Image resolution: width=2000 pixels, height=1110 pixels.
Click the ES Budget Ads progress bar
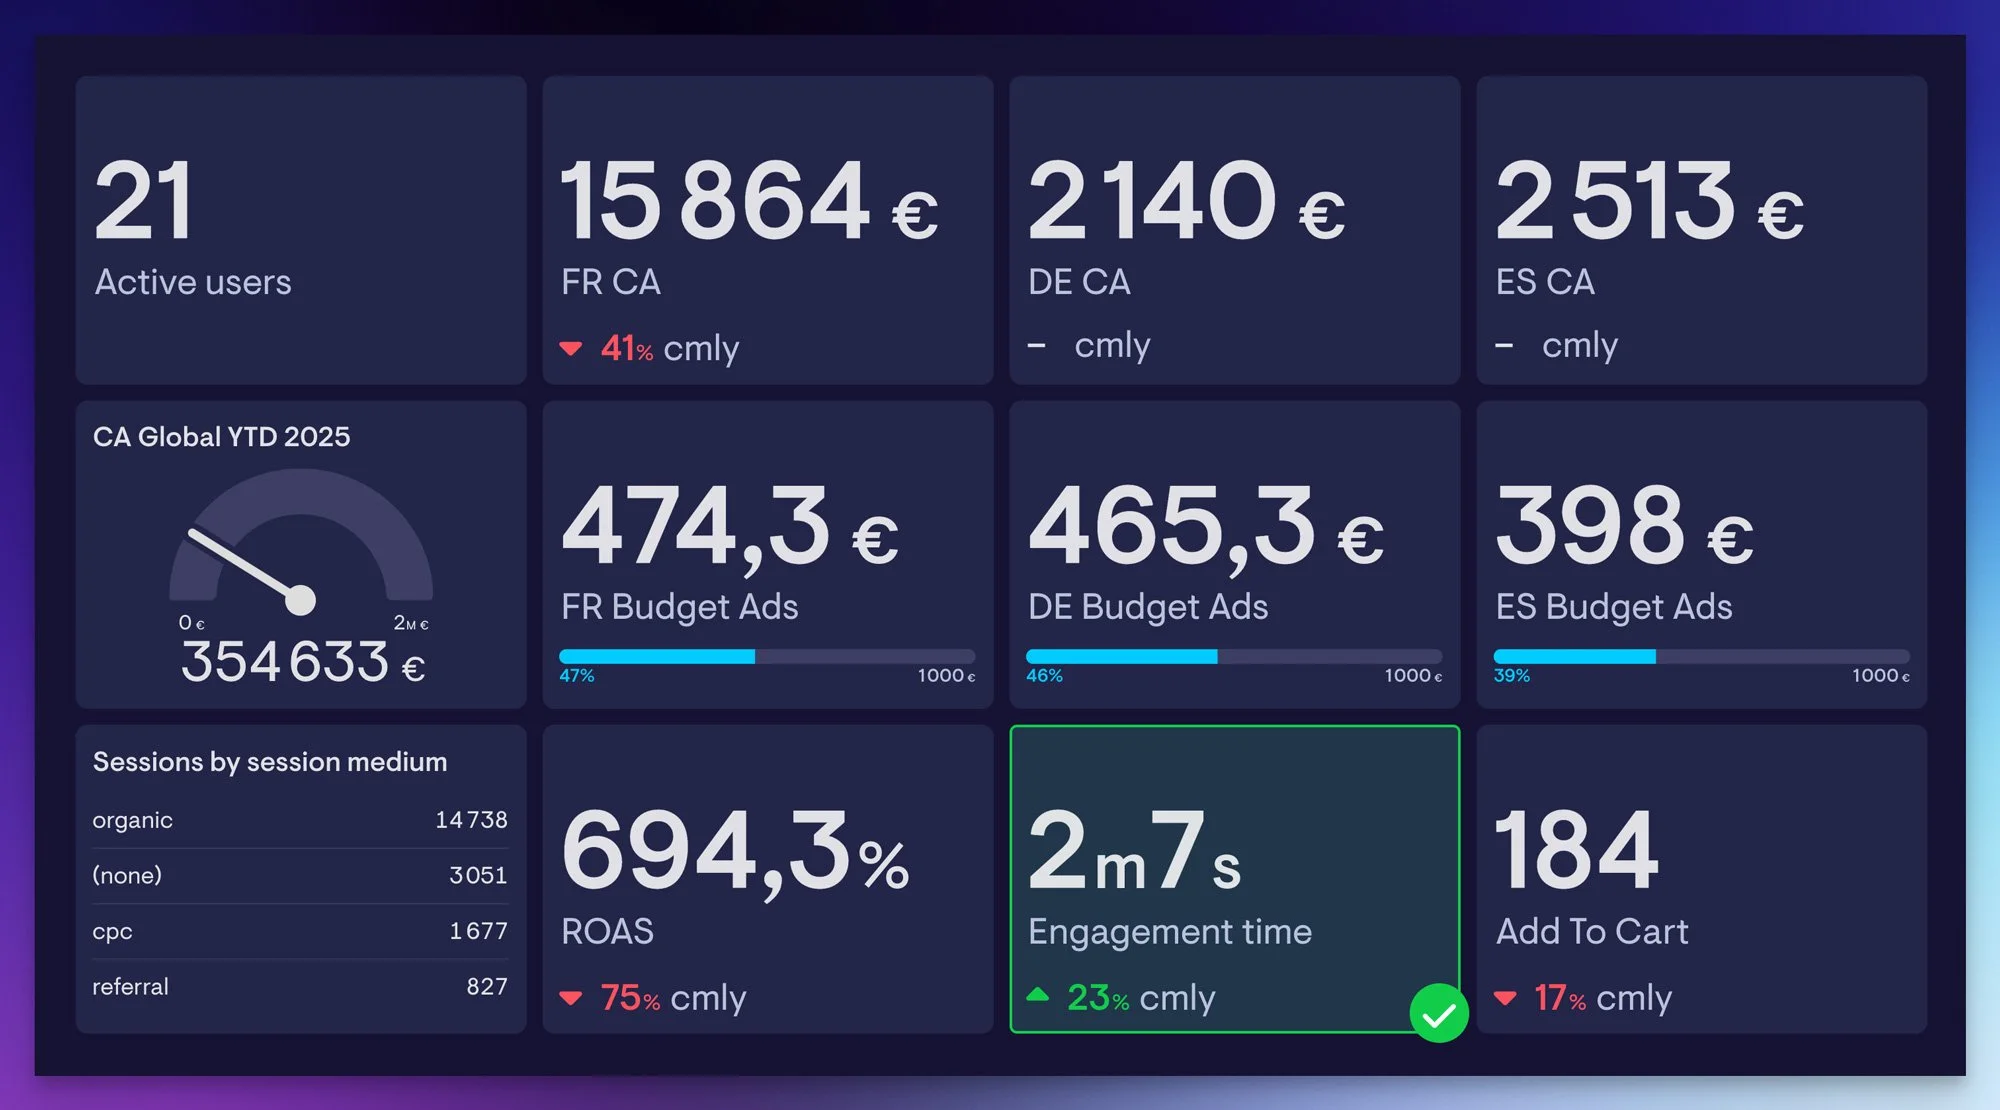click(1701, 657)
